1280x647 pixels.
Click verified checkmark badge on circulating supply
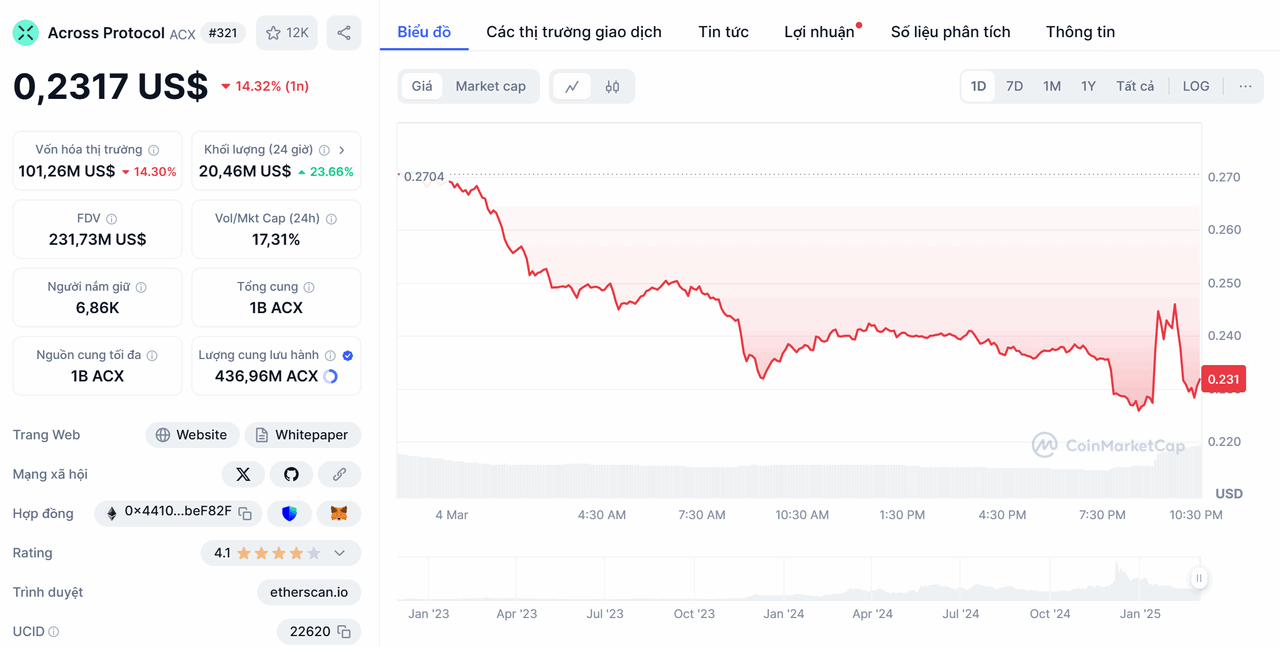[x=347, y=355]
